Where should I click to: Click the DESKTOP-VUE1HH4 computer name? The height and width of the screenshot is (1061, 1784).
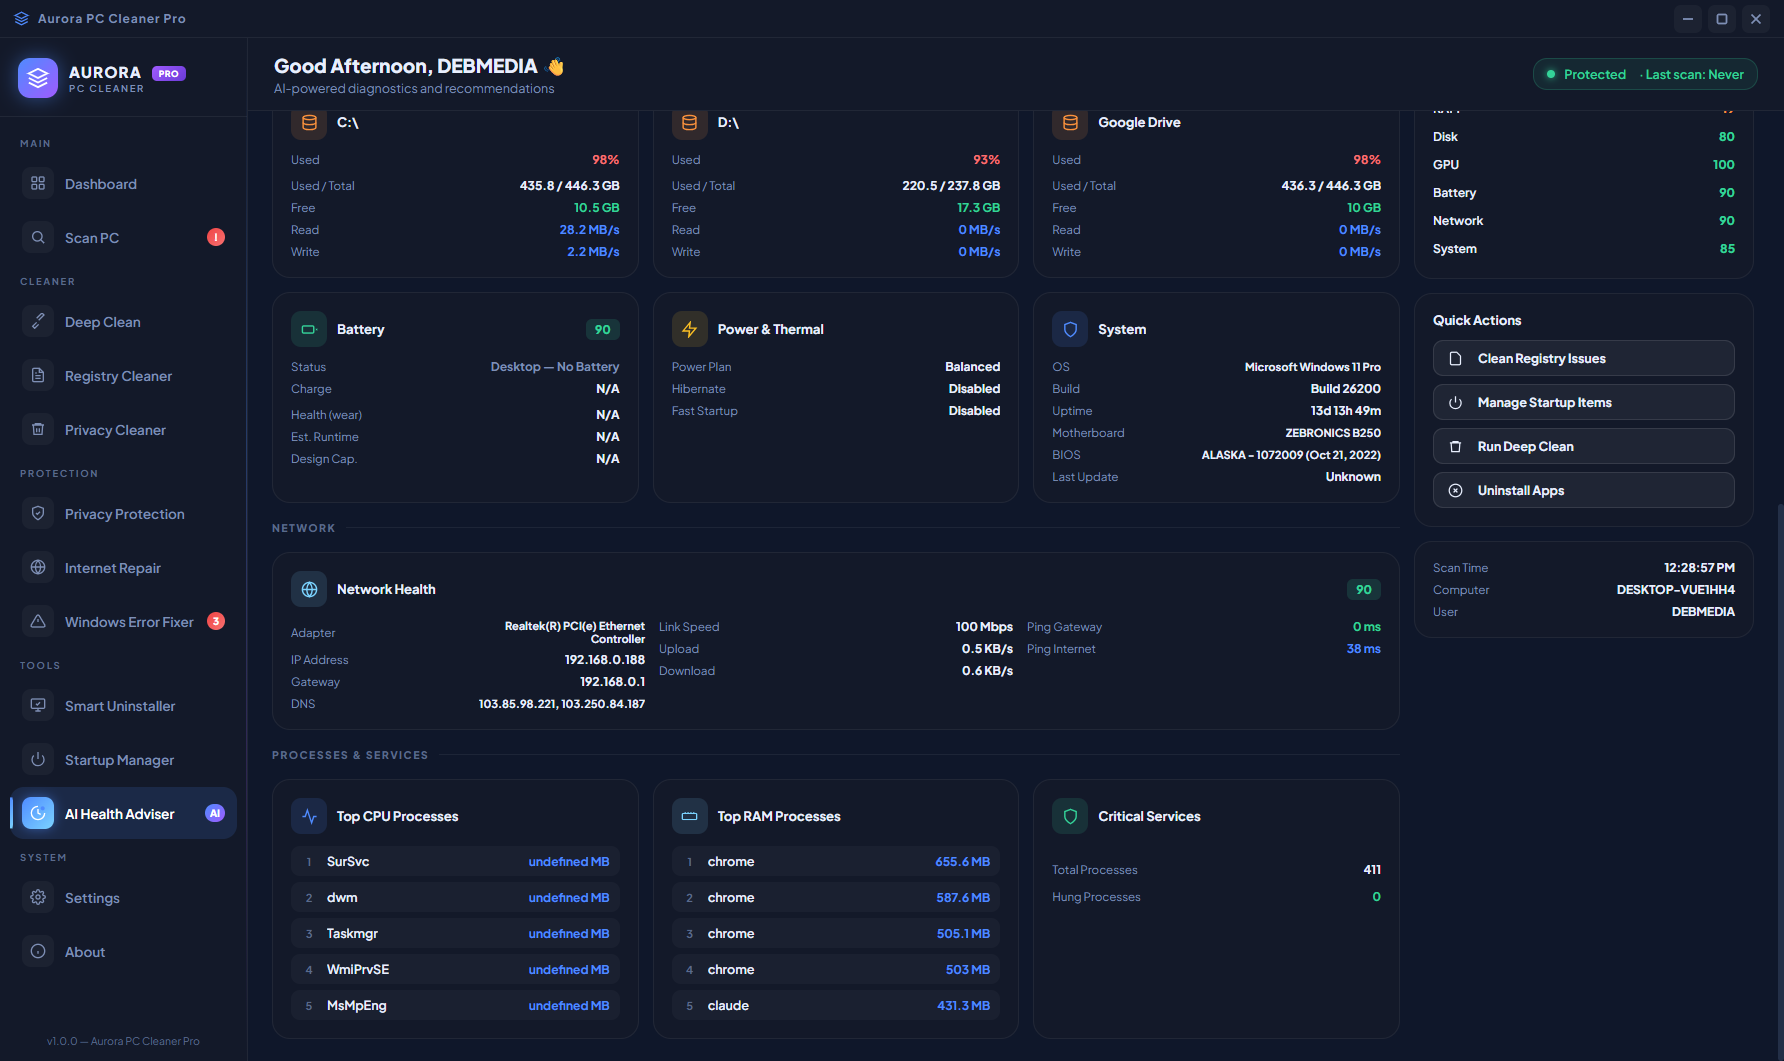click(1675, 590)
